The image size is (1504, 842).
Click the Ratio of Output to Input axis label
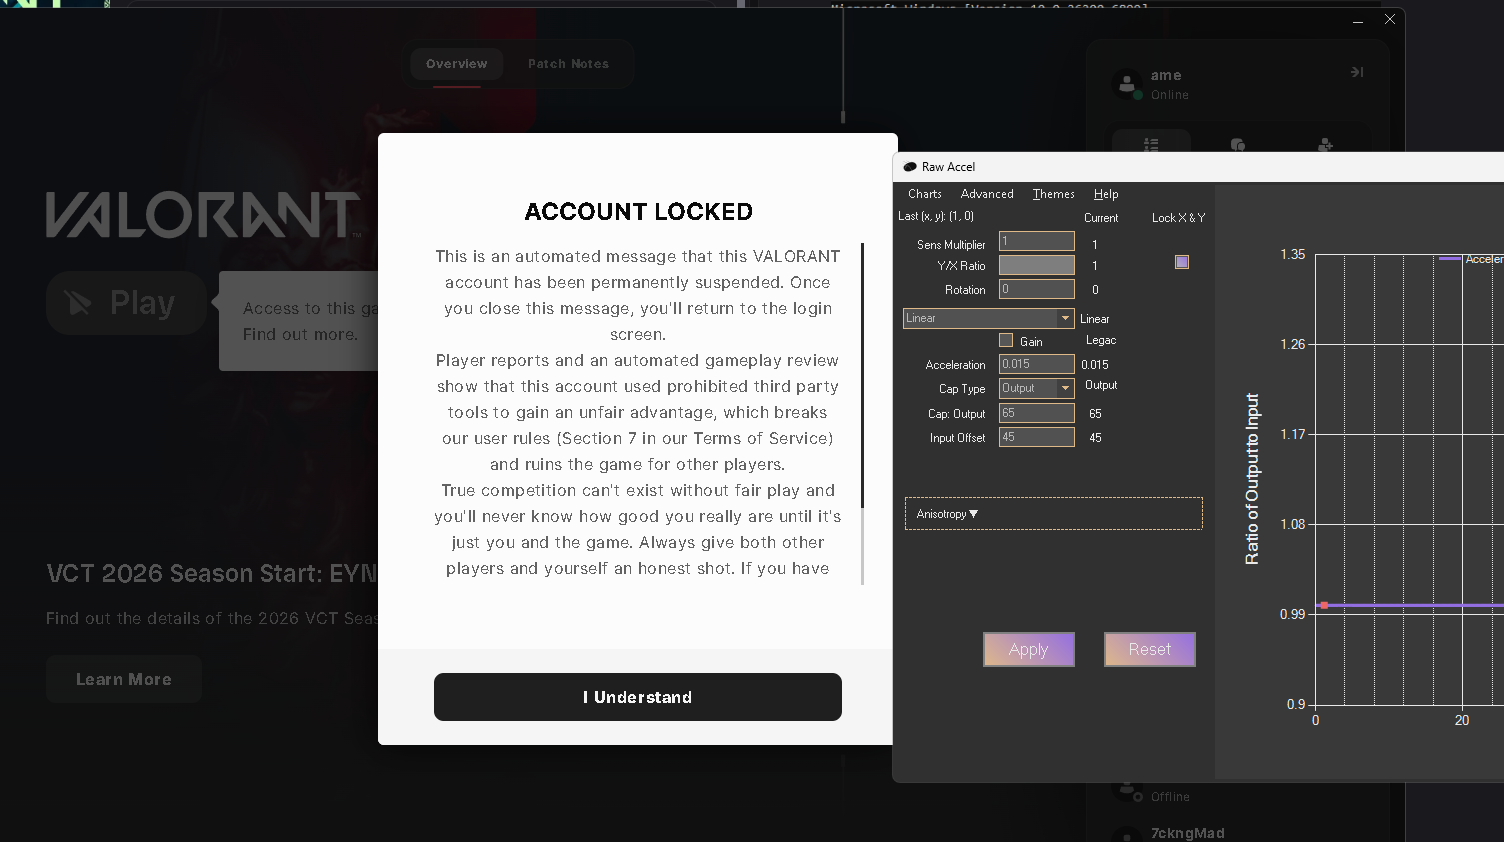click(x=1252, y=479)
